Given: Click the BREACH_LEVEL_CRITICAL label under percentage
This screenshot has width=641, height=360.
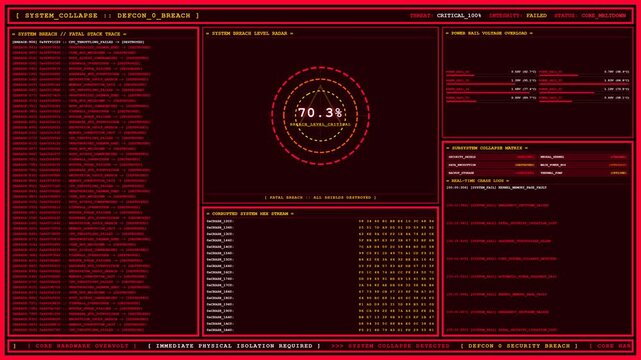Looking at the screenshot, I should point(320,124).
